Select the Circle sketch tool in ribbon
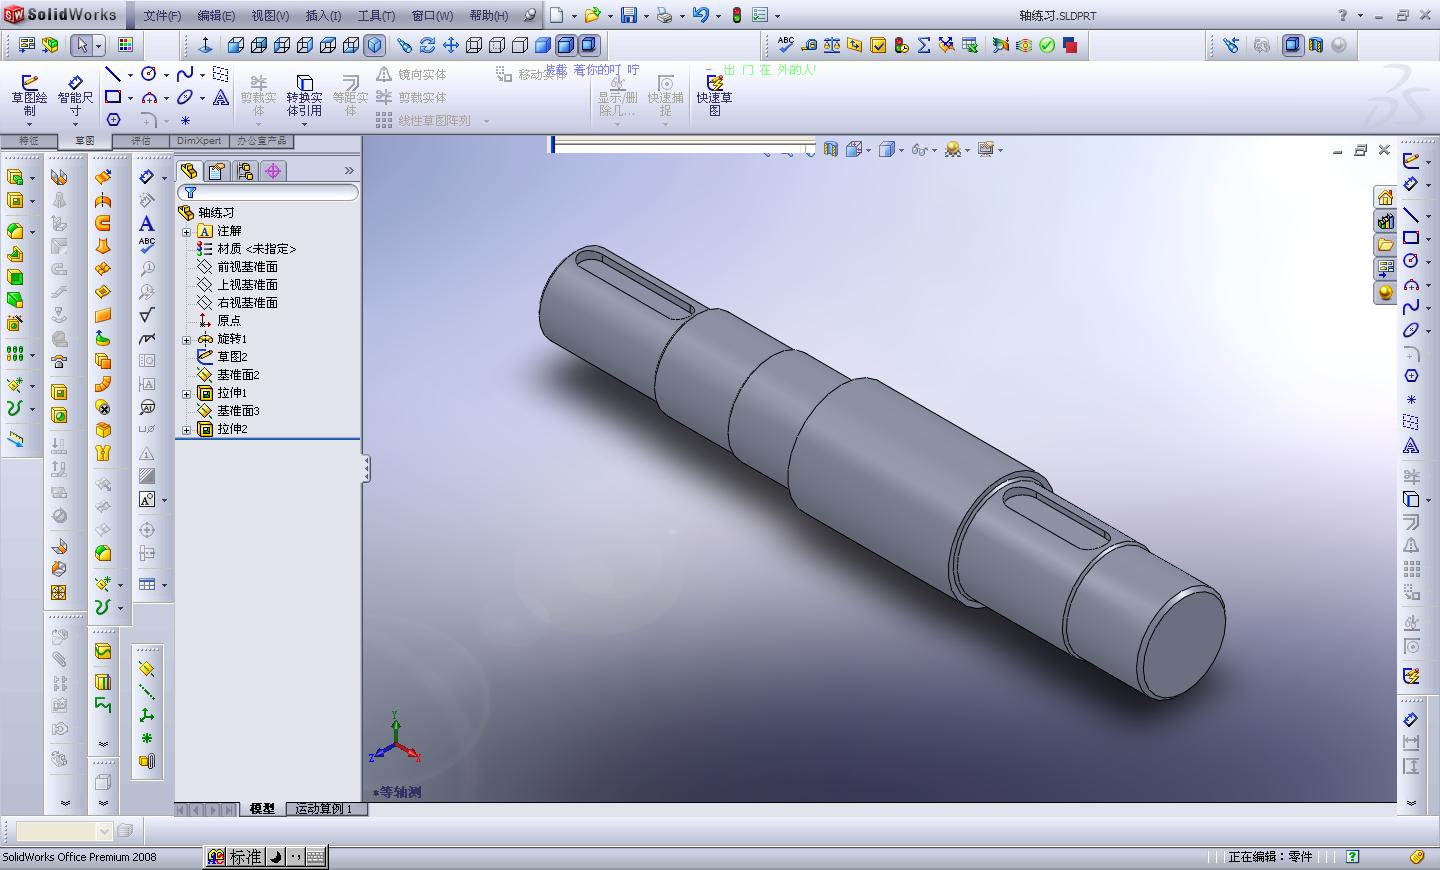 pos(149,75)
